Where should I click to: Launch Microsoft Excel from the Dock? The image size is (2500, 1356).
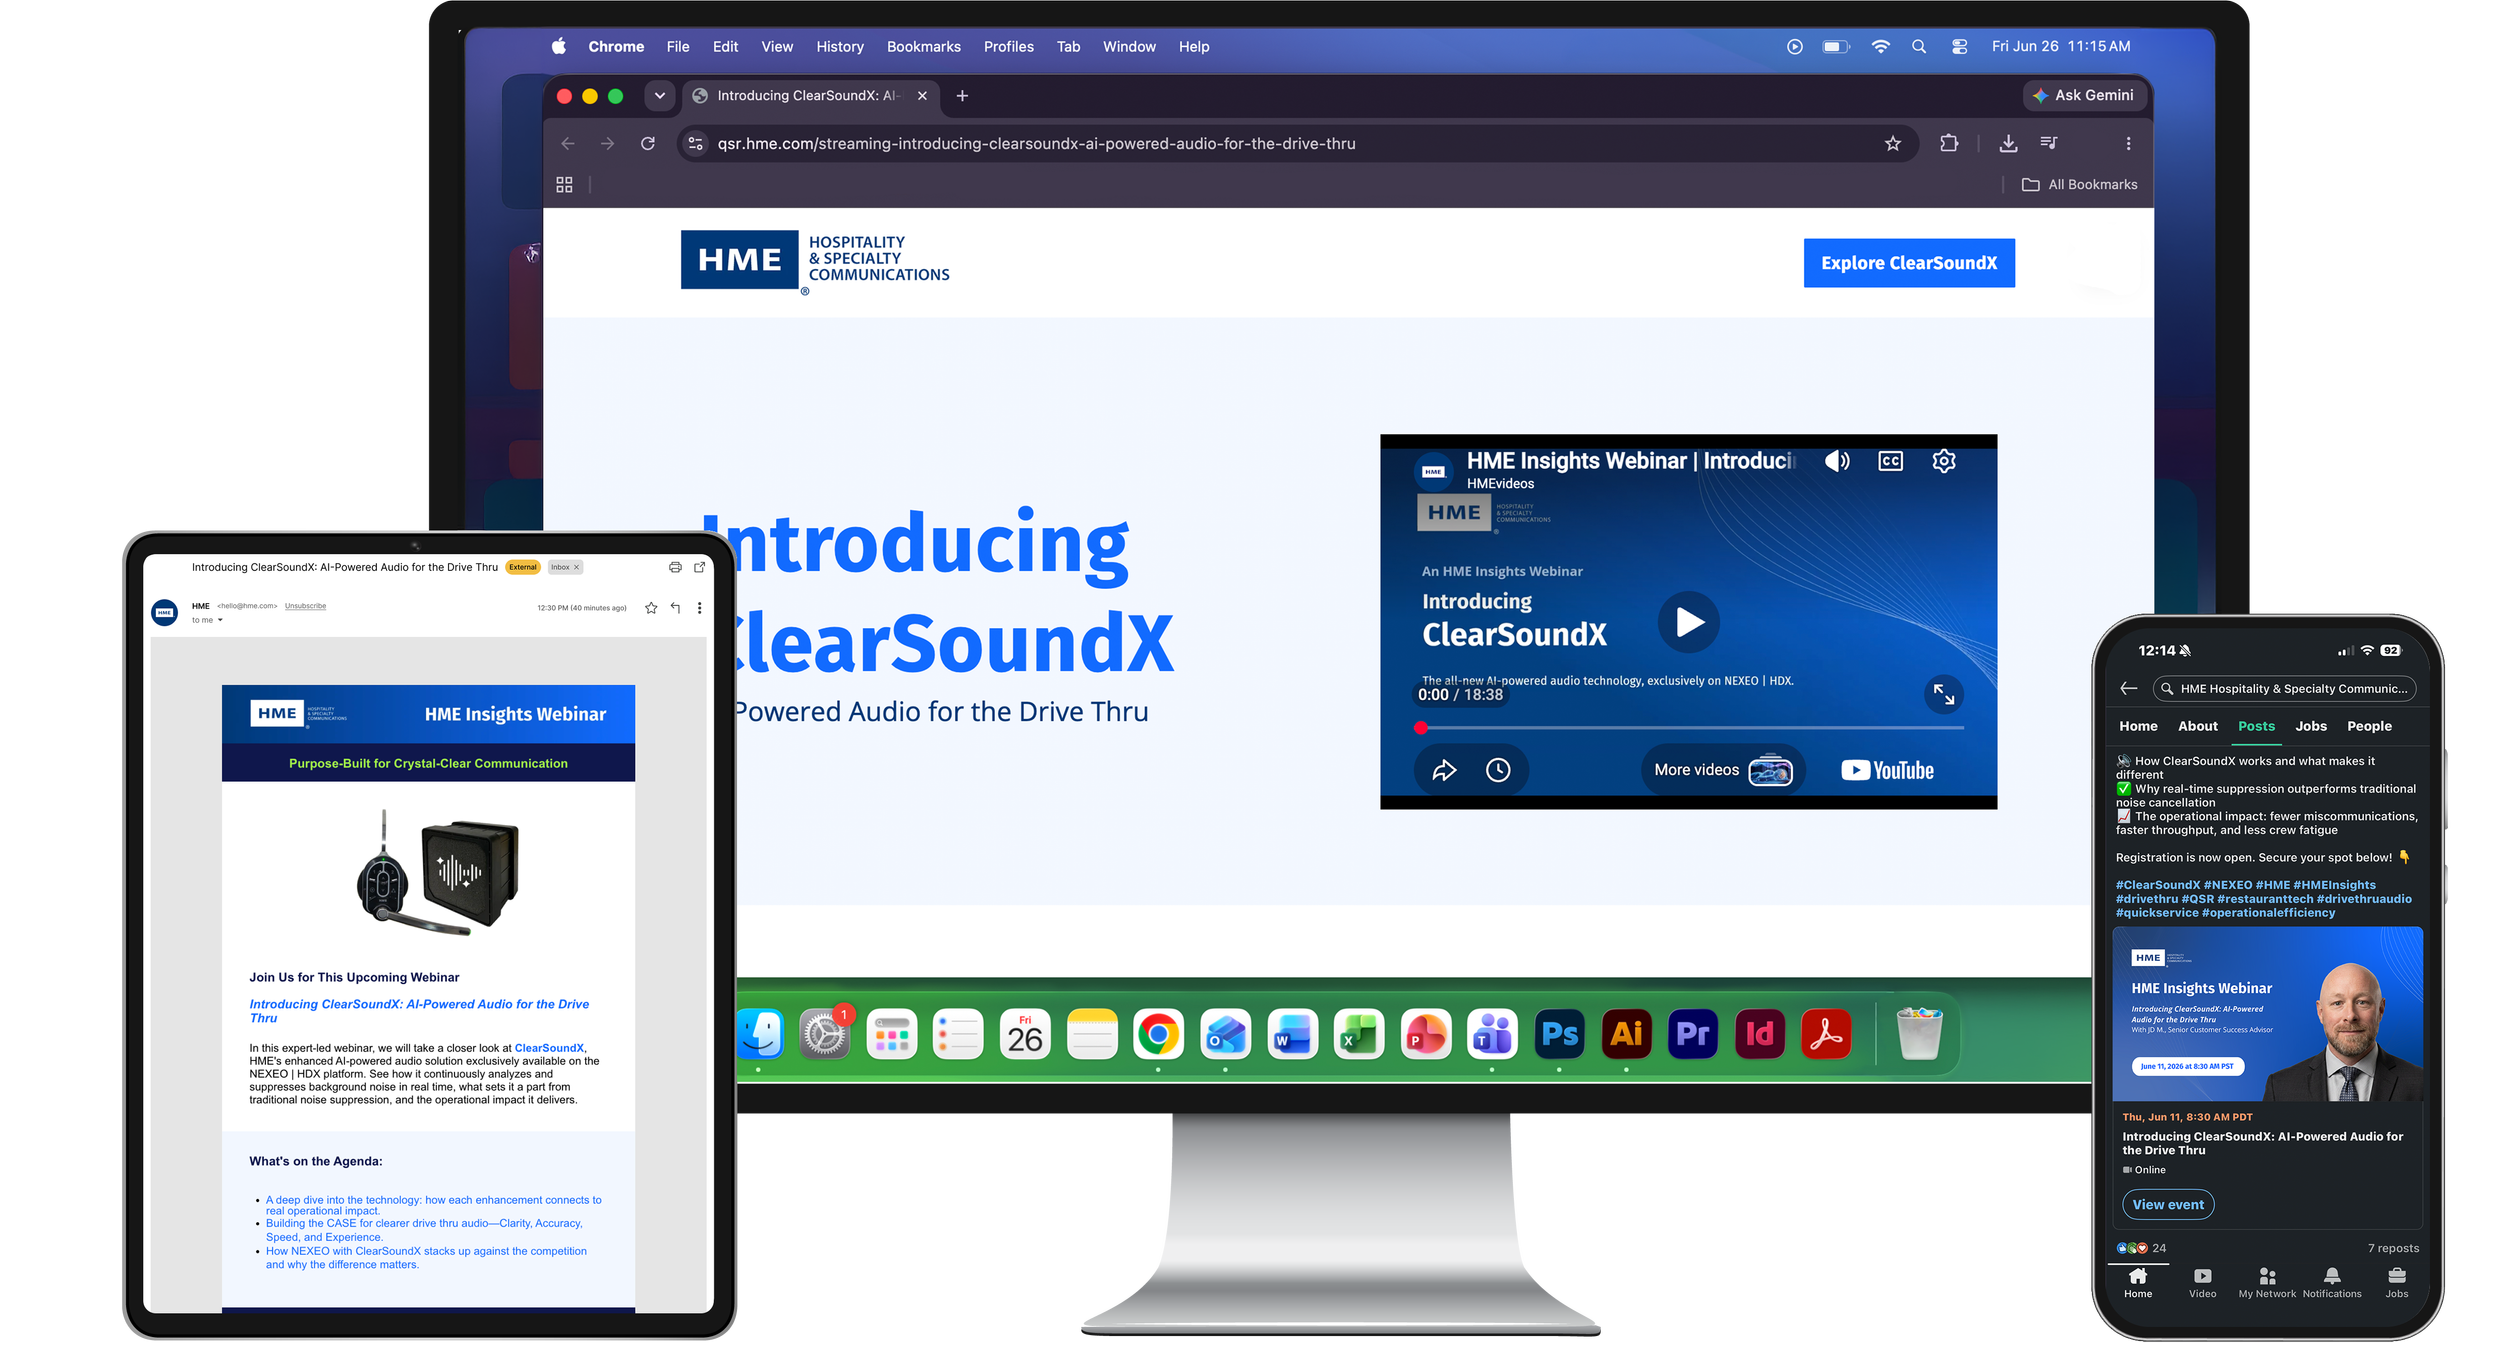pos(1359,1033)
